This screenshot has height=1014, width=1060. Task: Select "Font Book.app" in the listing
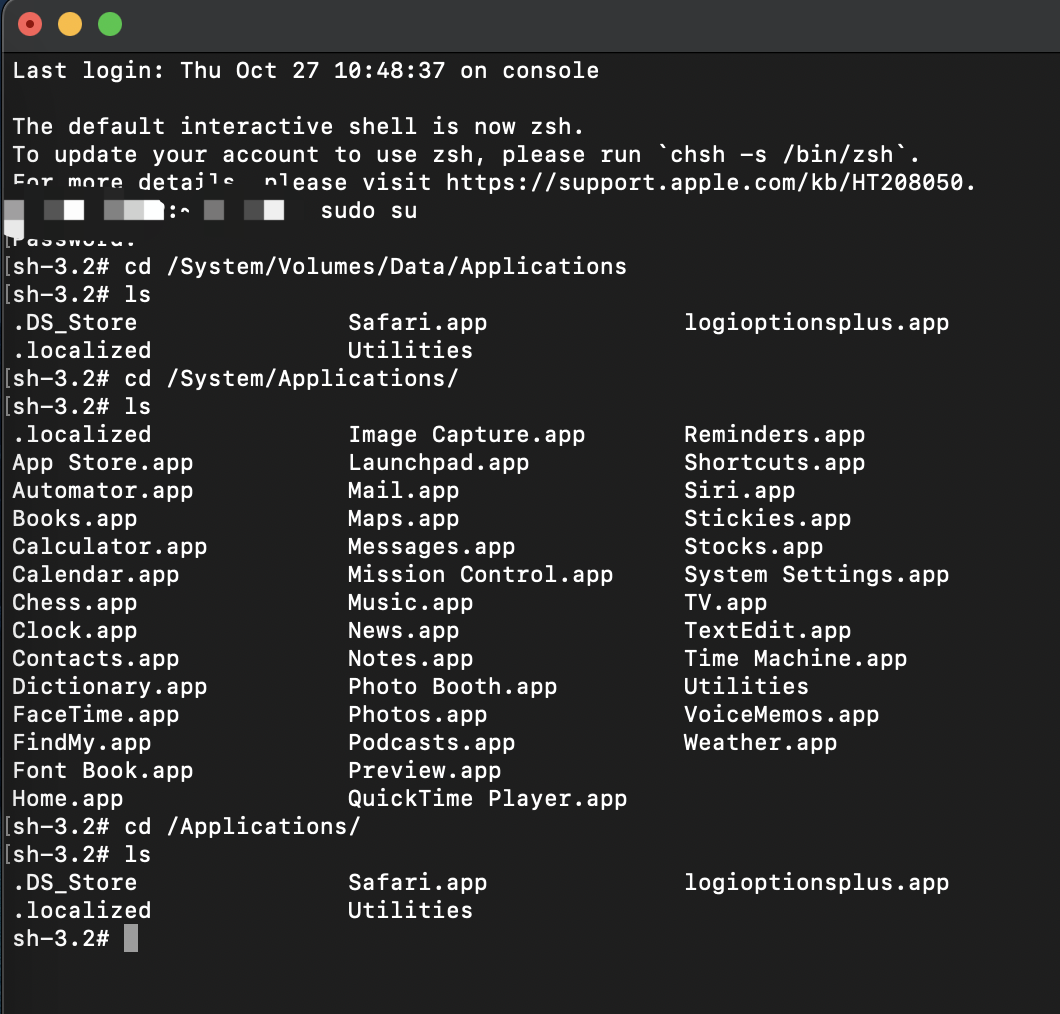pos(102,771)
